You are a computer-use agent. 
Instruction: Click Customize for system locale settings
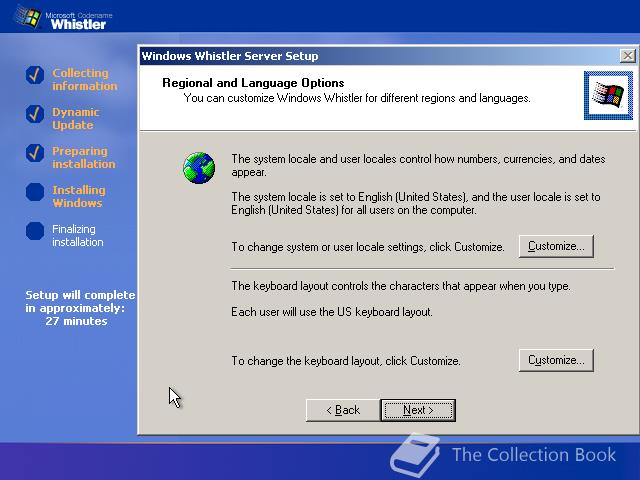click(x=556, y=246)
